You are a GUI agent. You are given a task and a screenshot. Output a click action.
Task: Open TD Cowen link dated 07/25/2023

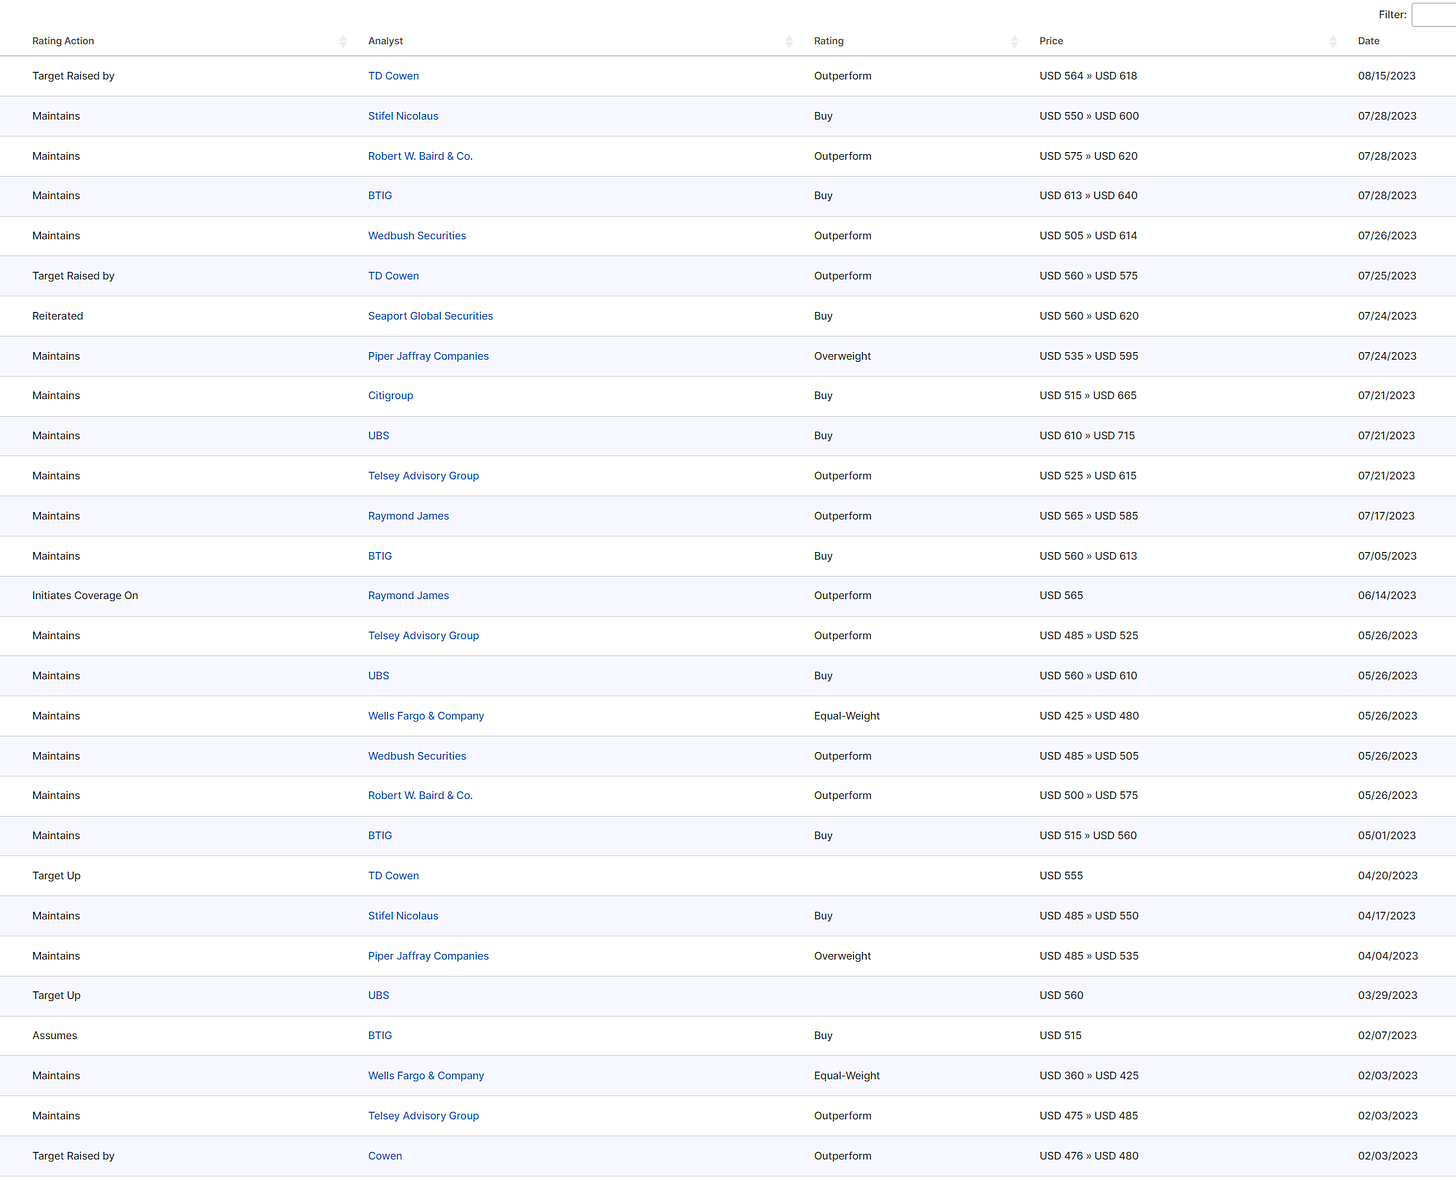tap(393, 276)
